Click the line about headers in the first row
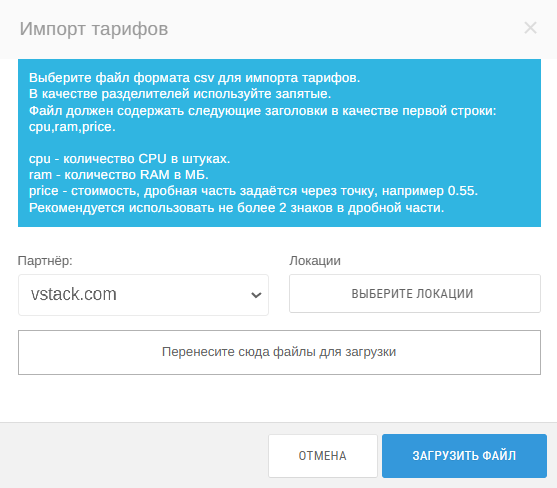 point(263,111)
